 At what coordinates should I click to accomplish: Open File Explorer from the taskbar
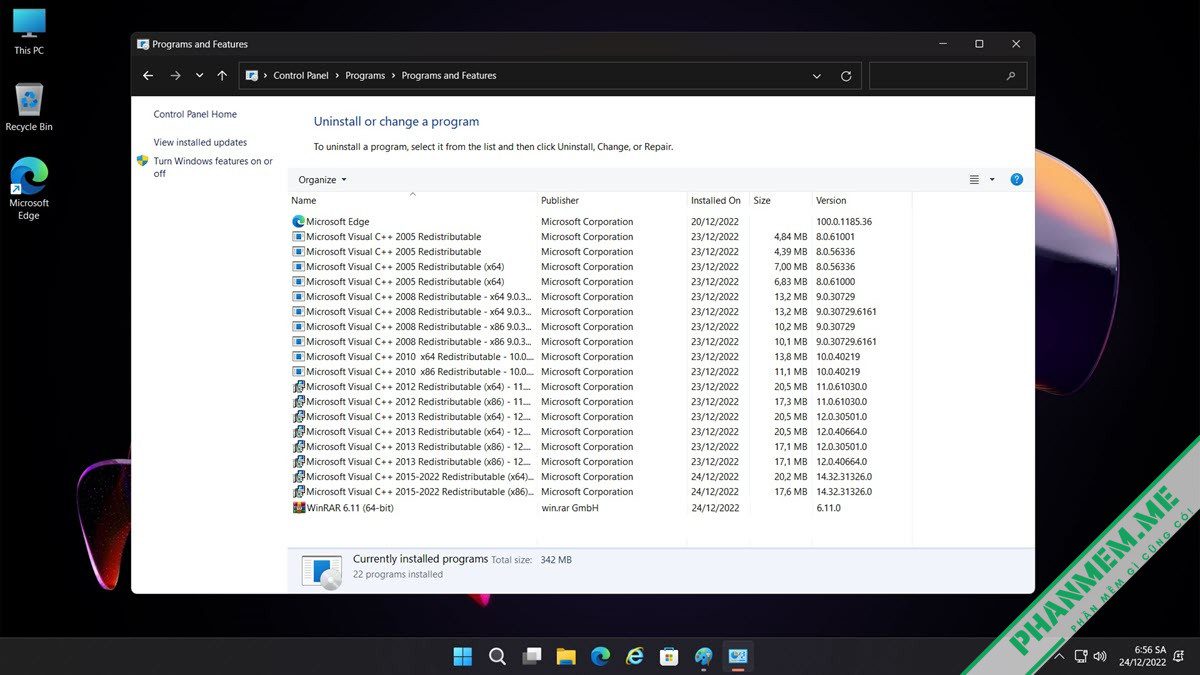pos(566,656)
